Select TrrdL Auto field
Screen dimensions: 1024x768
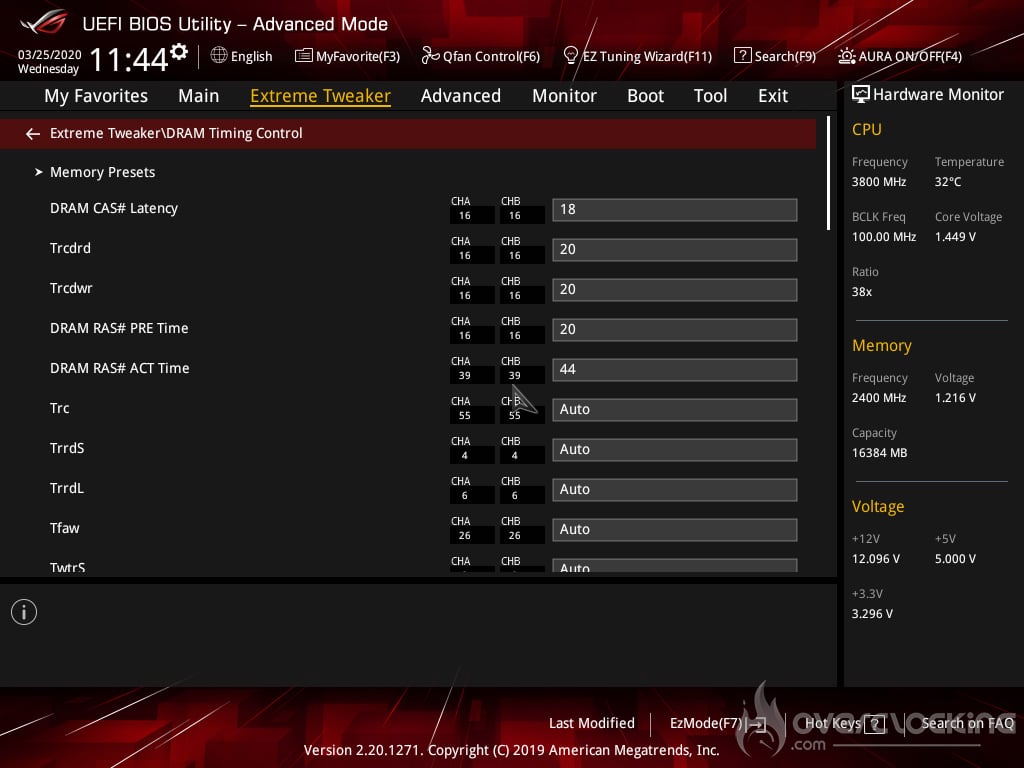(675, 489)
